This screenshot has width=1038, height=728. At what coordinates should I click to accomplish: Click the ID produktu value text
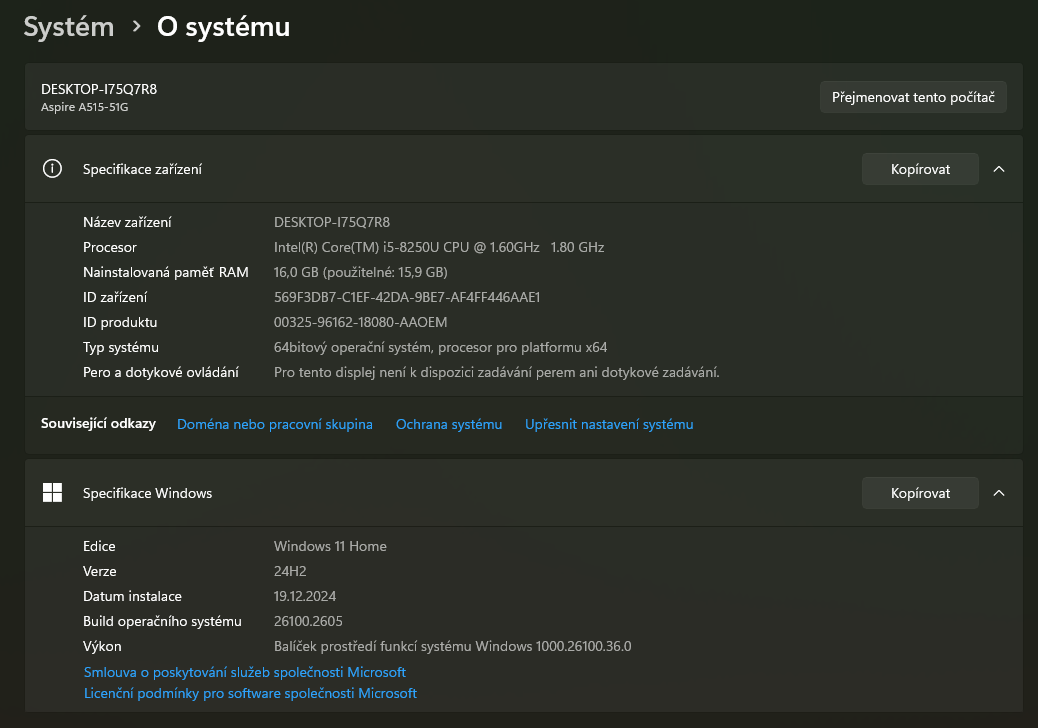coord(360,322)
